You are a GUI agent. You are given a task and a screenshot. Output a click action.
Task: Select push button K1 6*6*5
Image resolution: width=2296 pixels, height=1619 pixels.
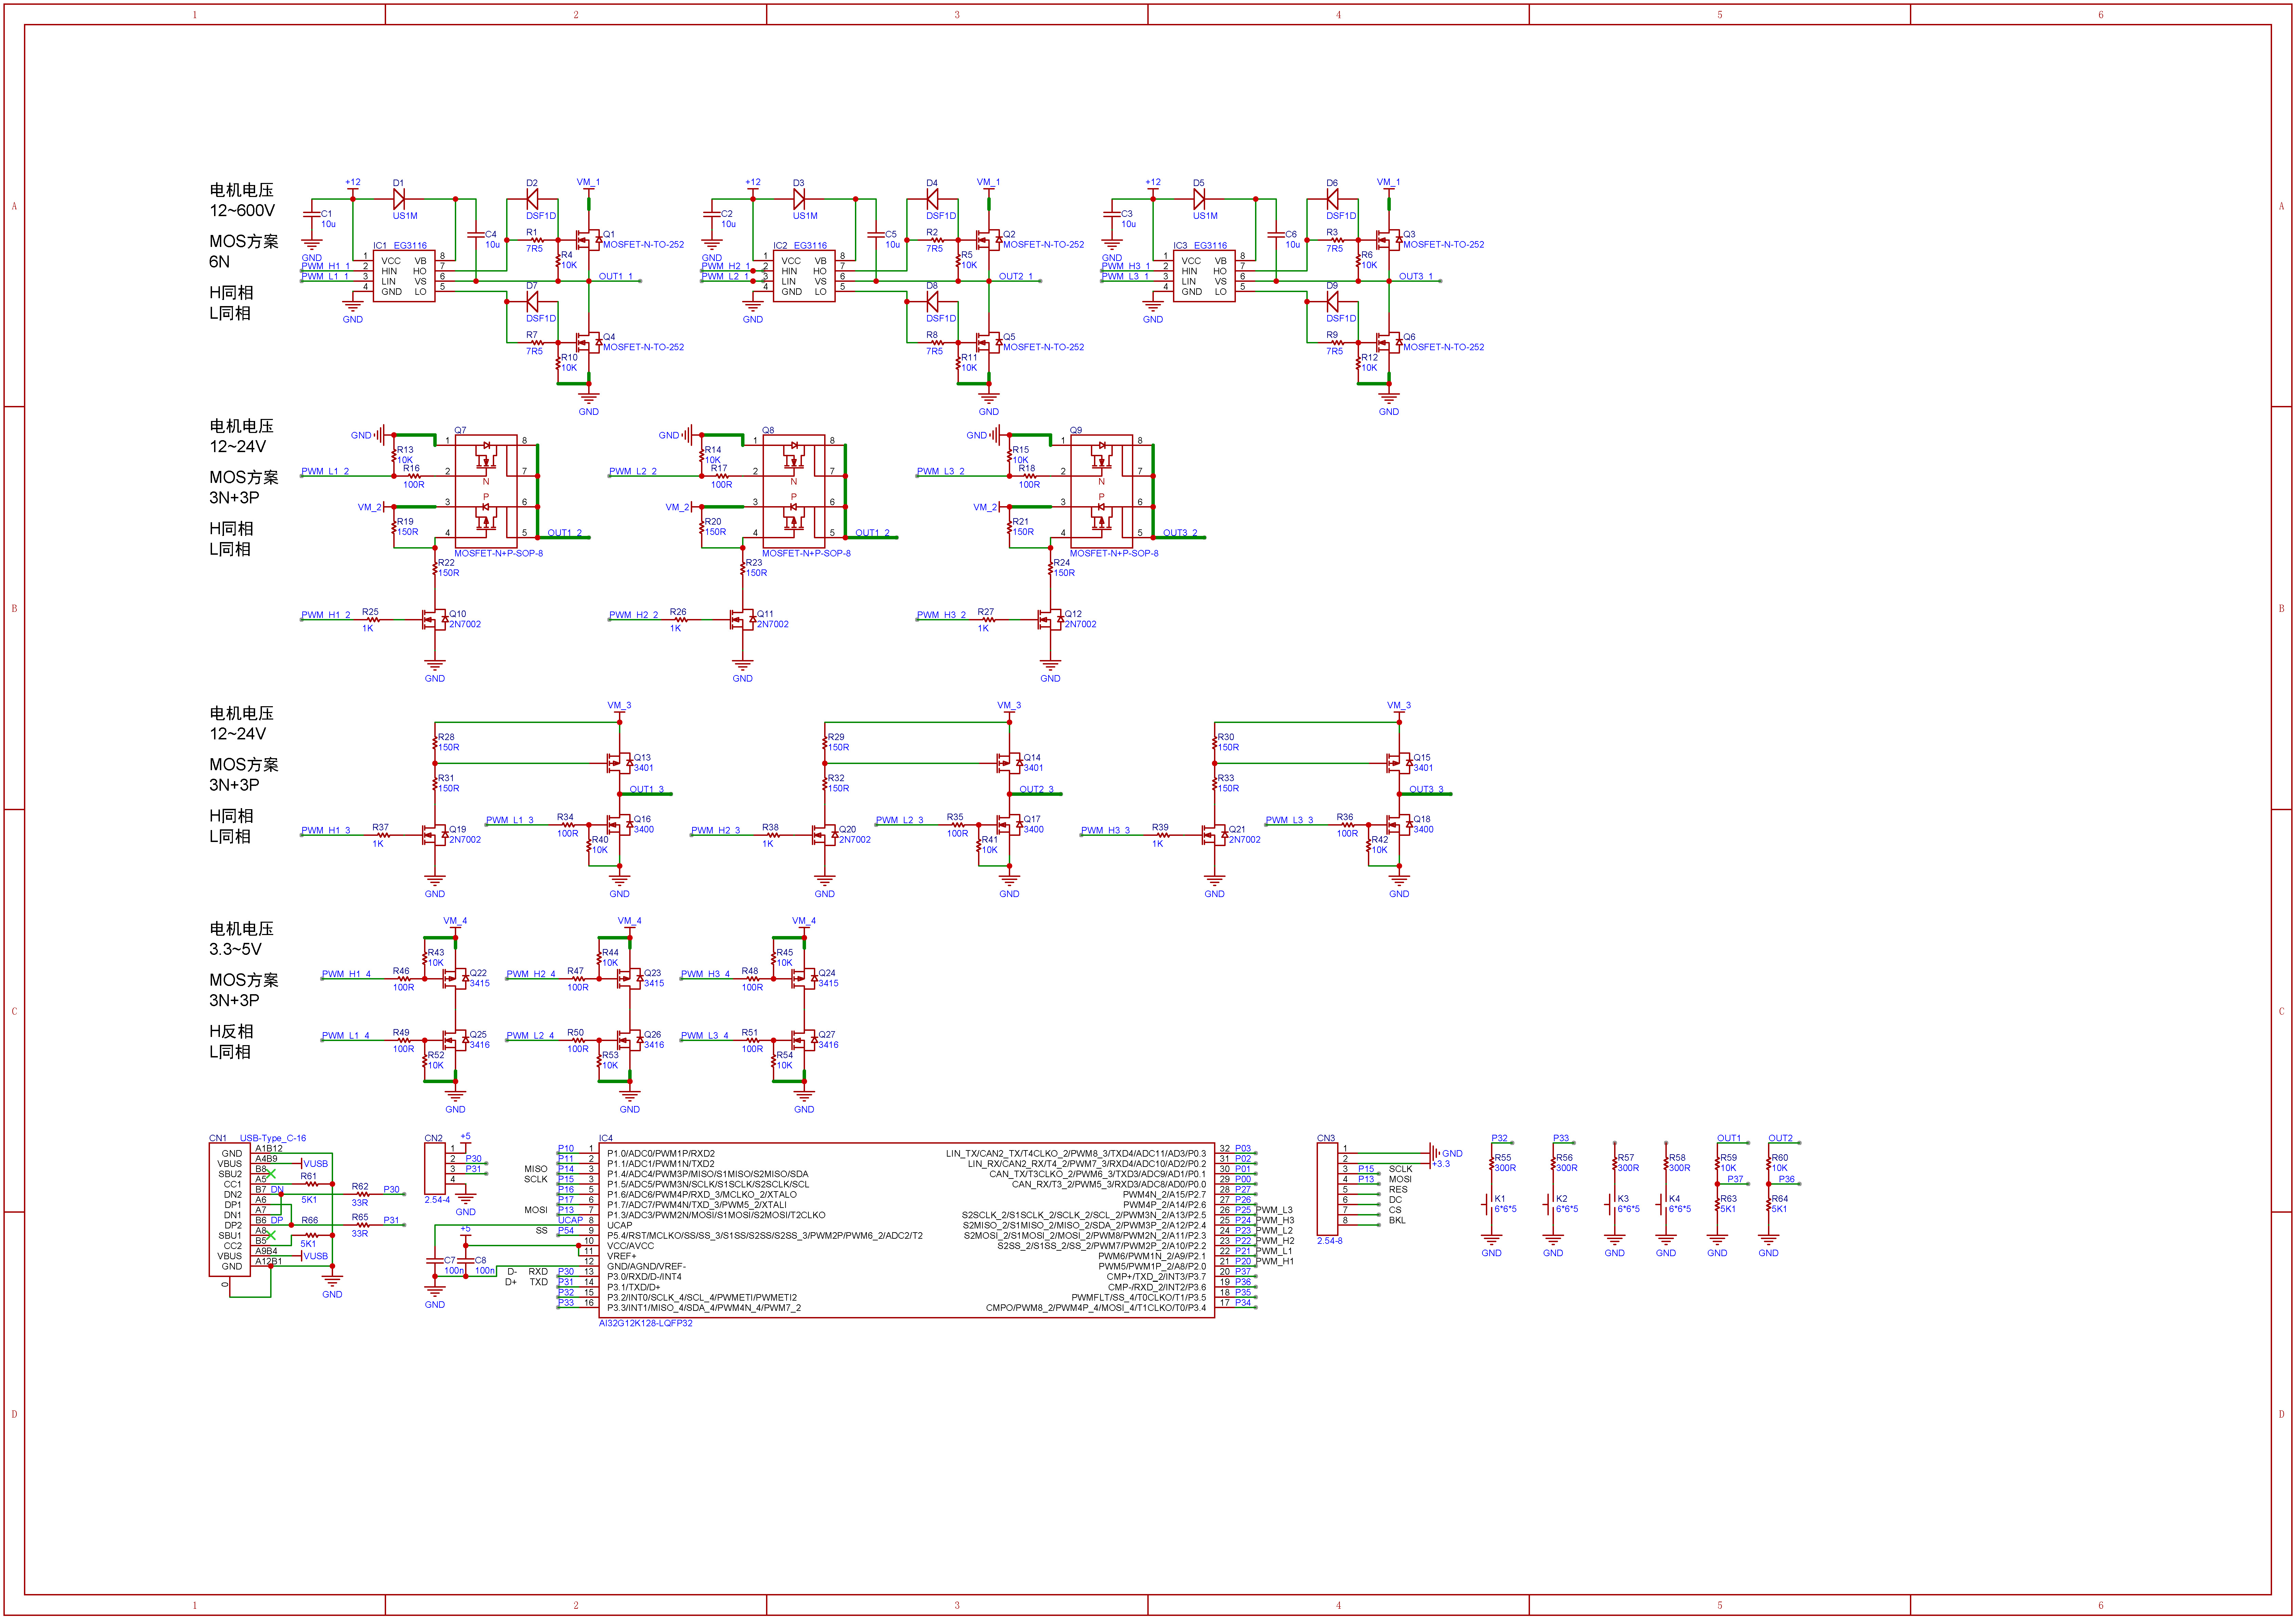1489,1204
